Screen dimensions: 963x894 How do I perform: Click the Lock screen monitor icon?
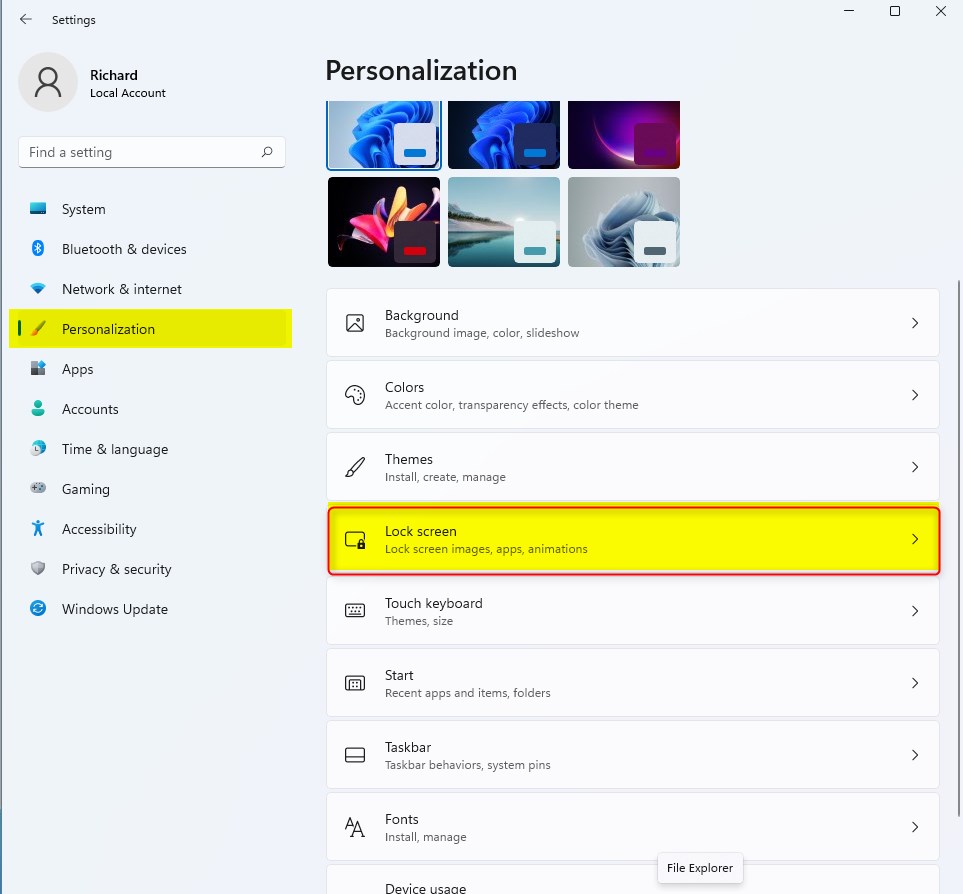click(355, 540)
